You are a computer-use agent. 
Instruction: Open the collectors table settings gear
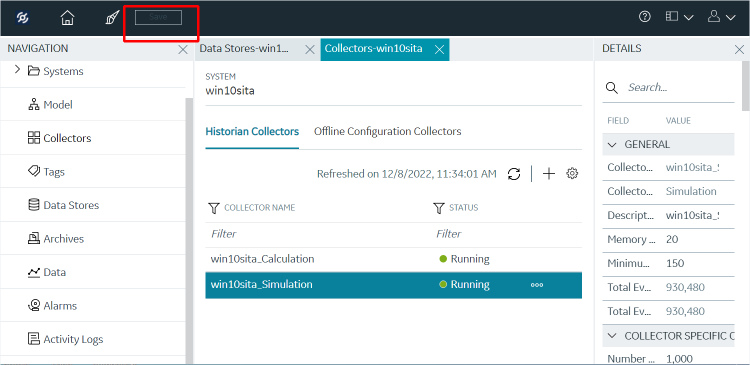572,173
